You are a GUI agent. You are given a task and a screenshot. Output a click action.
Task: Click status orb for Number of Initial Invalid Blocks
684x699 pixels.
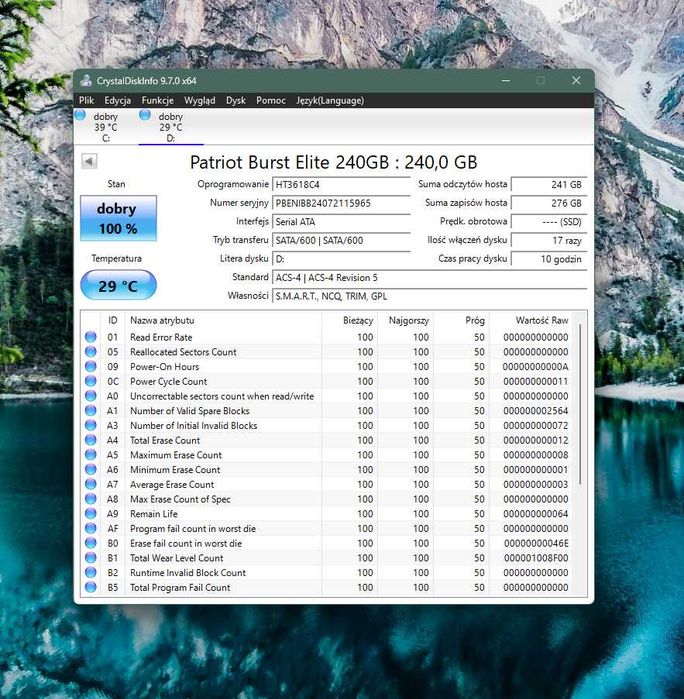[91, 425]
